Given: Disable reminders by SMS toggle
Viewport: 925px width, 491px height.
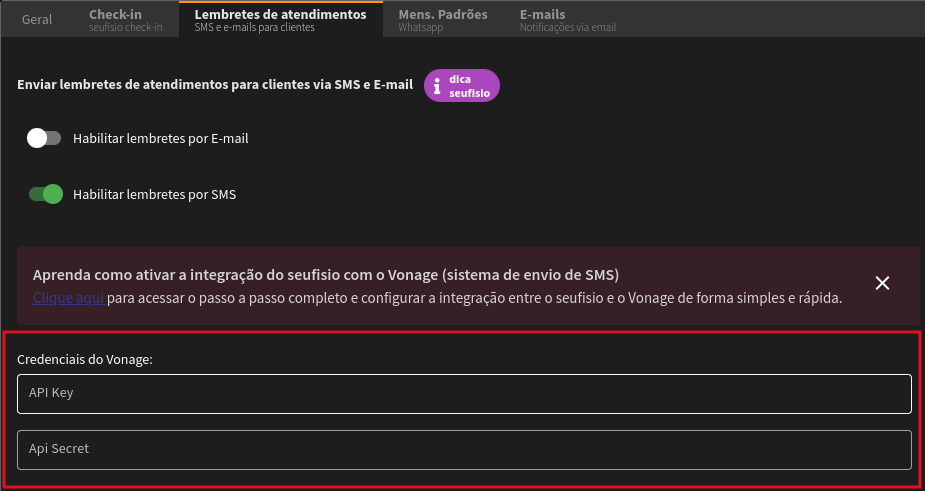Looking at the screenshot, I should point(45,194).
